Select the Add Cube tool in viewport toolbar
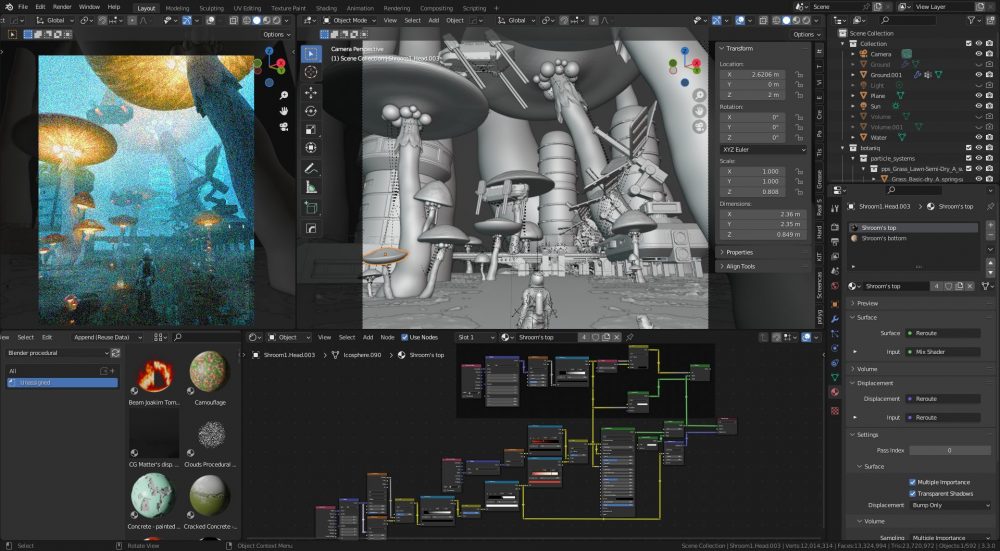Screen dimensions: 1000x551 click(x=311, y=207)
